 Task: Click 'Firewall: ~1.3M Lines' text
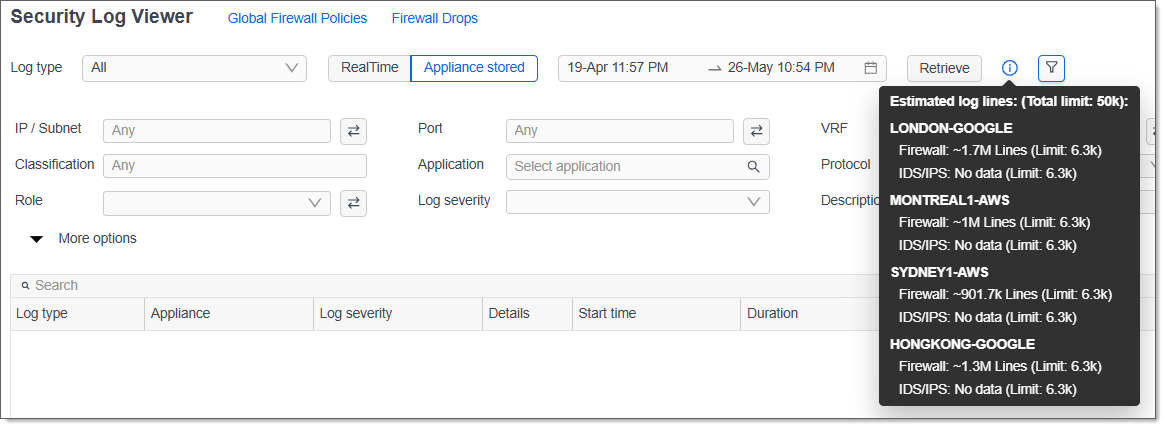pyautogui.click(x=964, y=366)
